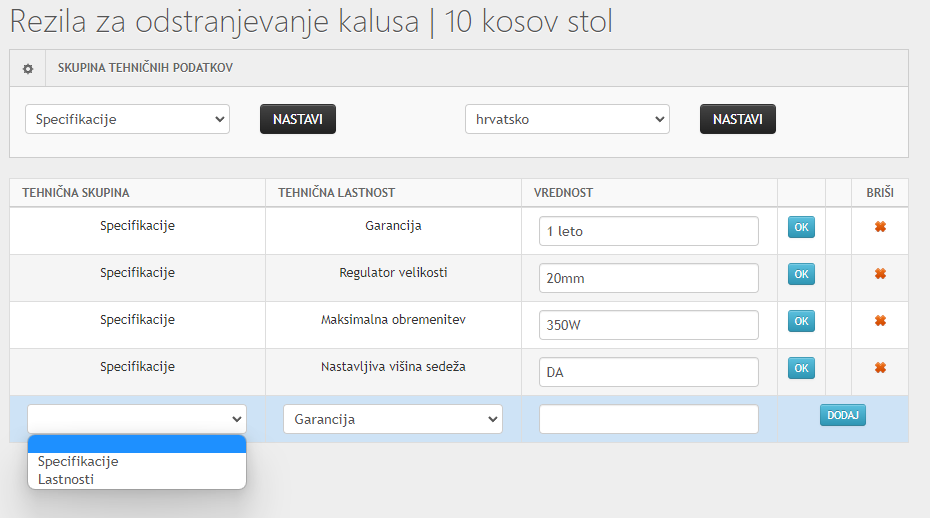Select the blank highlighted dropdown option
This screenshot has width=930, height=518.
[x=137, y=444]
